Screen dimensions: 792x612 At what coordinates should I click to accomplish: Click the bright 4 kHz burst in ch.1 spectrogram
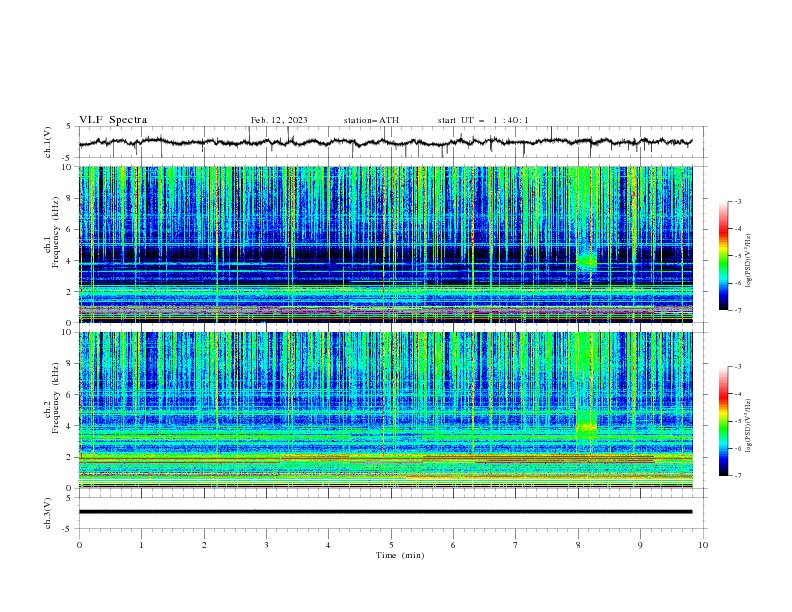(586, 261)
